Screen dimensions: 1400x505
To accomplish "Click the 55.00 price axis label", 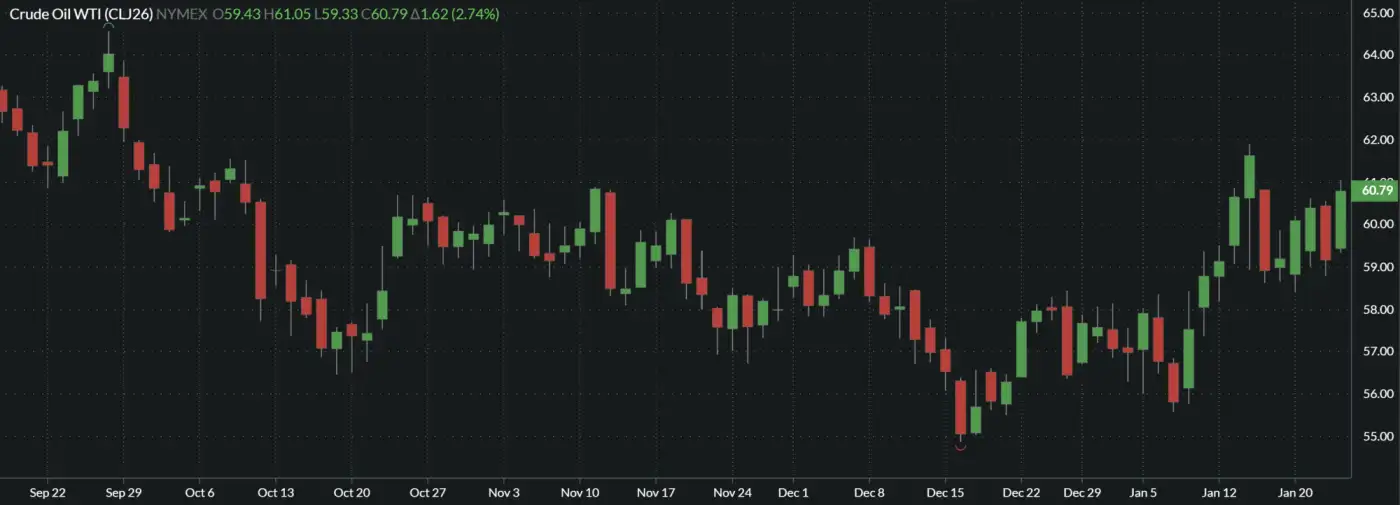I will pyautogui.click(x=1378, y=437).
